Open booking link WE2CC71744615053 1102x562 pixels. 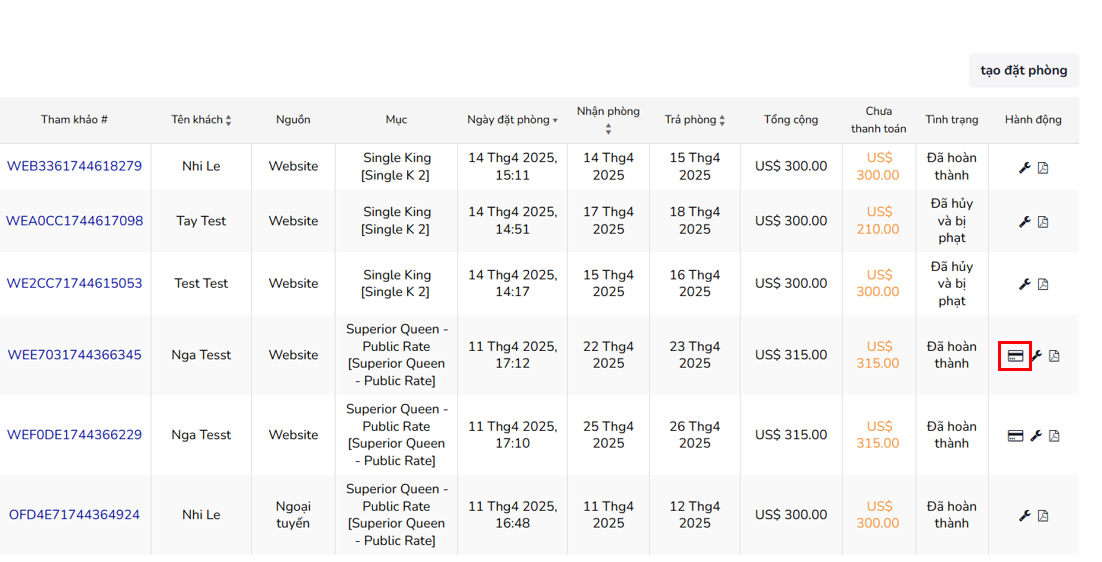74,283
